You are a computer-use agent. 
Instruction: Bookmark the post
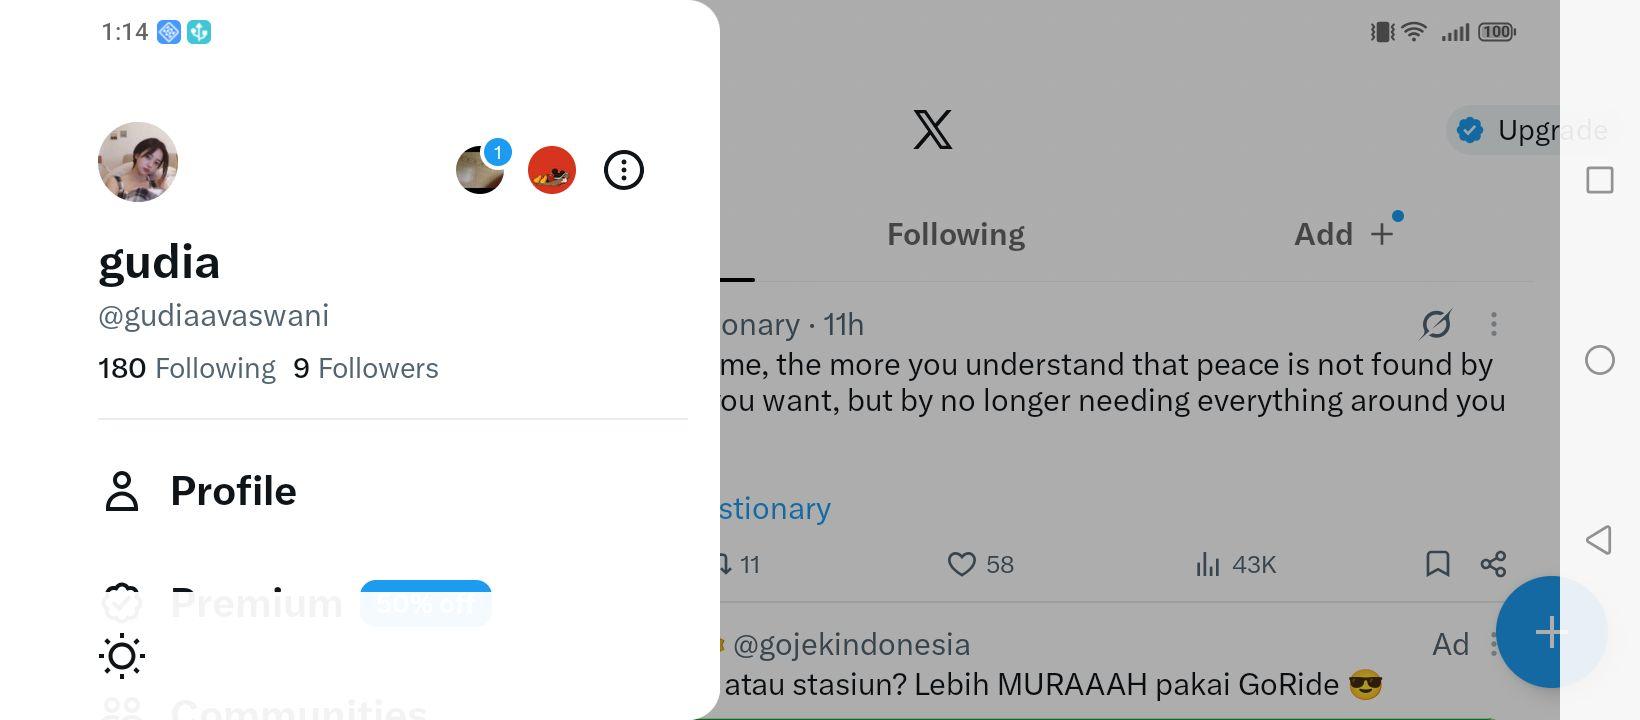pos(1438,564)
